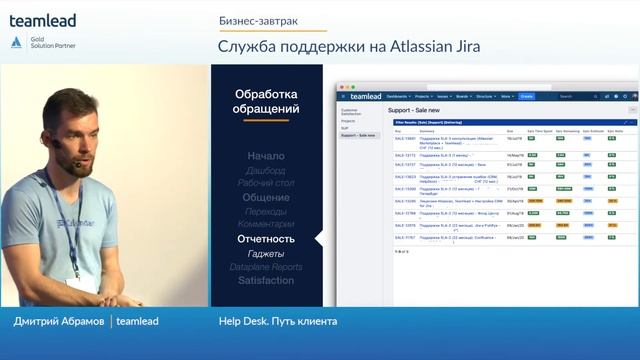The image size is (640, 360).
Task: Click the Обработка обращений slide heading
Action: pos(266,102)
